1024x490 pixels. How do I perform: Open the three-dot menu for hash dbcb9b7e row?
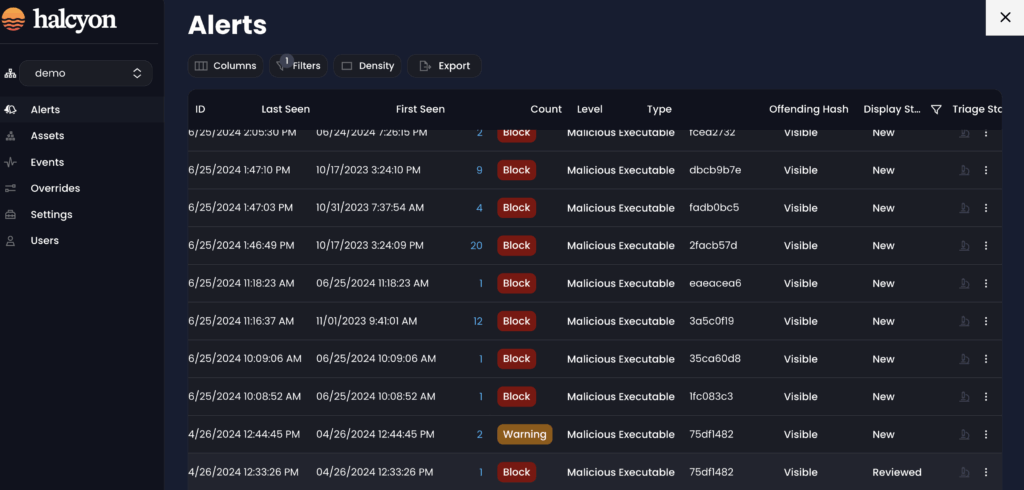coord(986,170)
